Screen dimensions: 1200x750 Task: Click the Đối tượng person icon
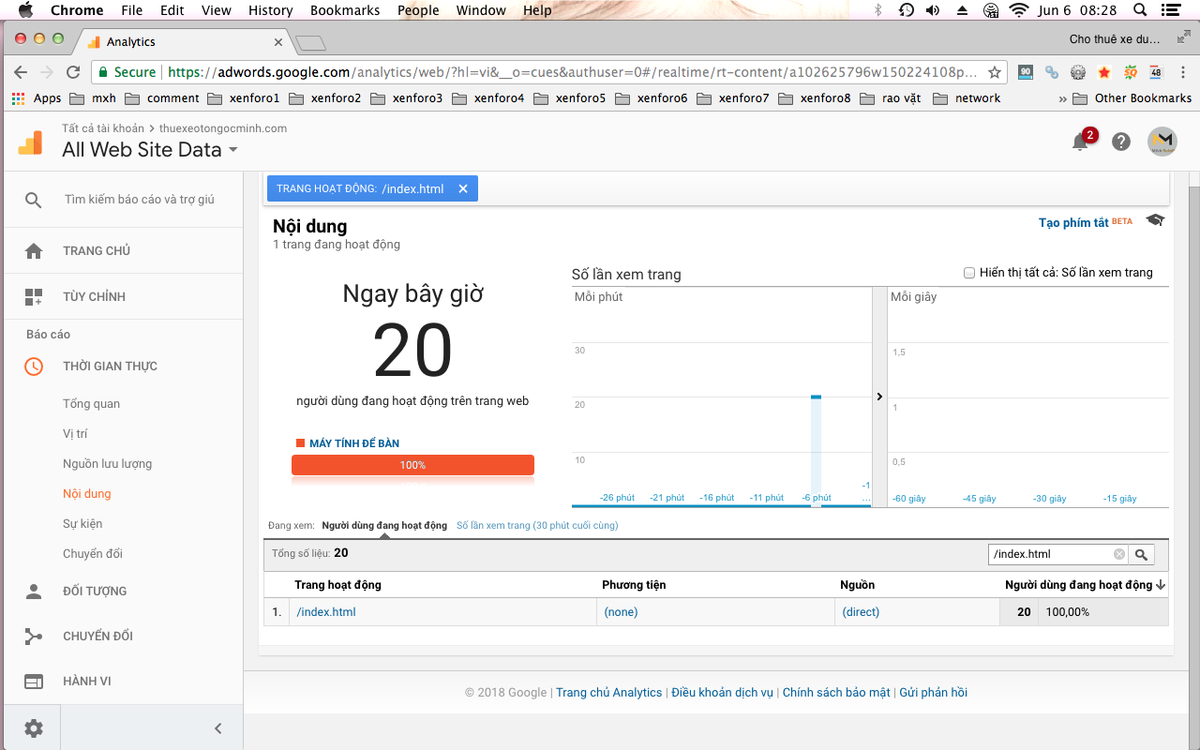pos(33,591)
